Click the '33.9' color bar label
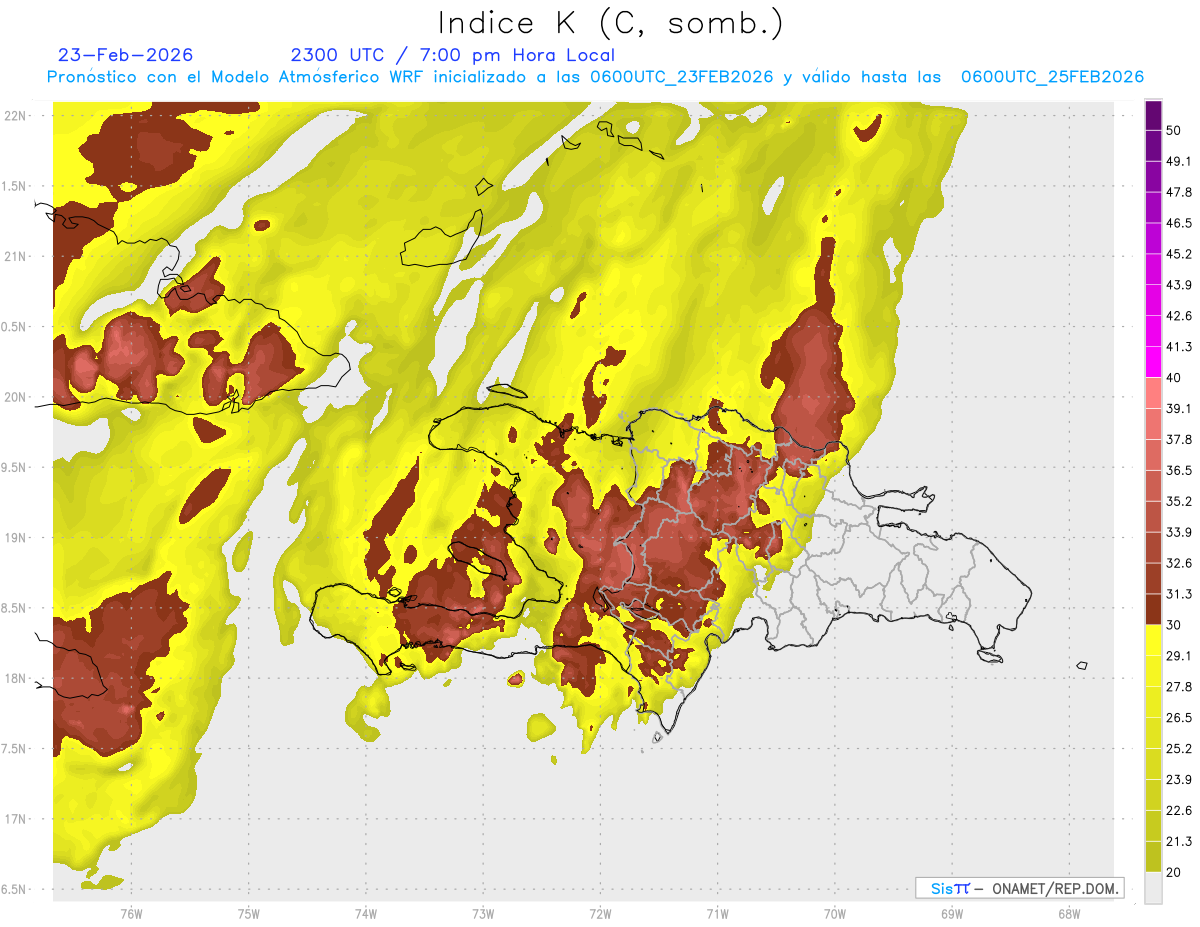 [x=1179, y=532]
